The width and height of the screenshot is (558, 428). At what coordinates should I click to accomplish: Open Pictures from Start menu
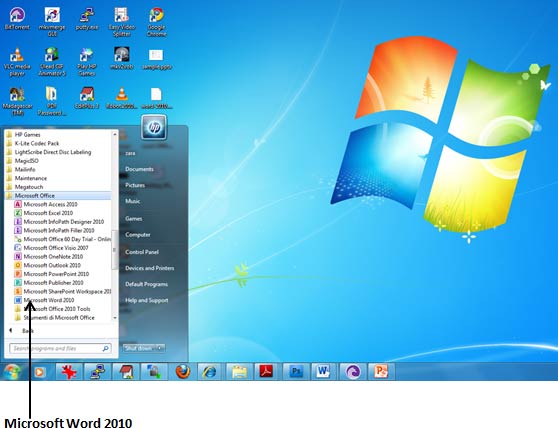(x=135, y=185)
